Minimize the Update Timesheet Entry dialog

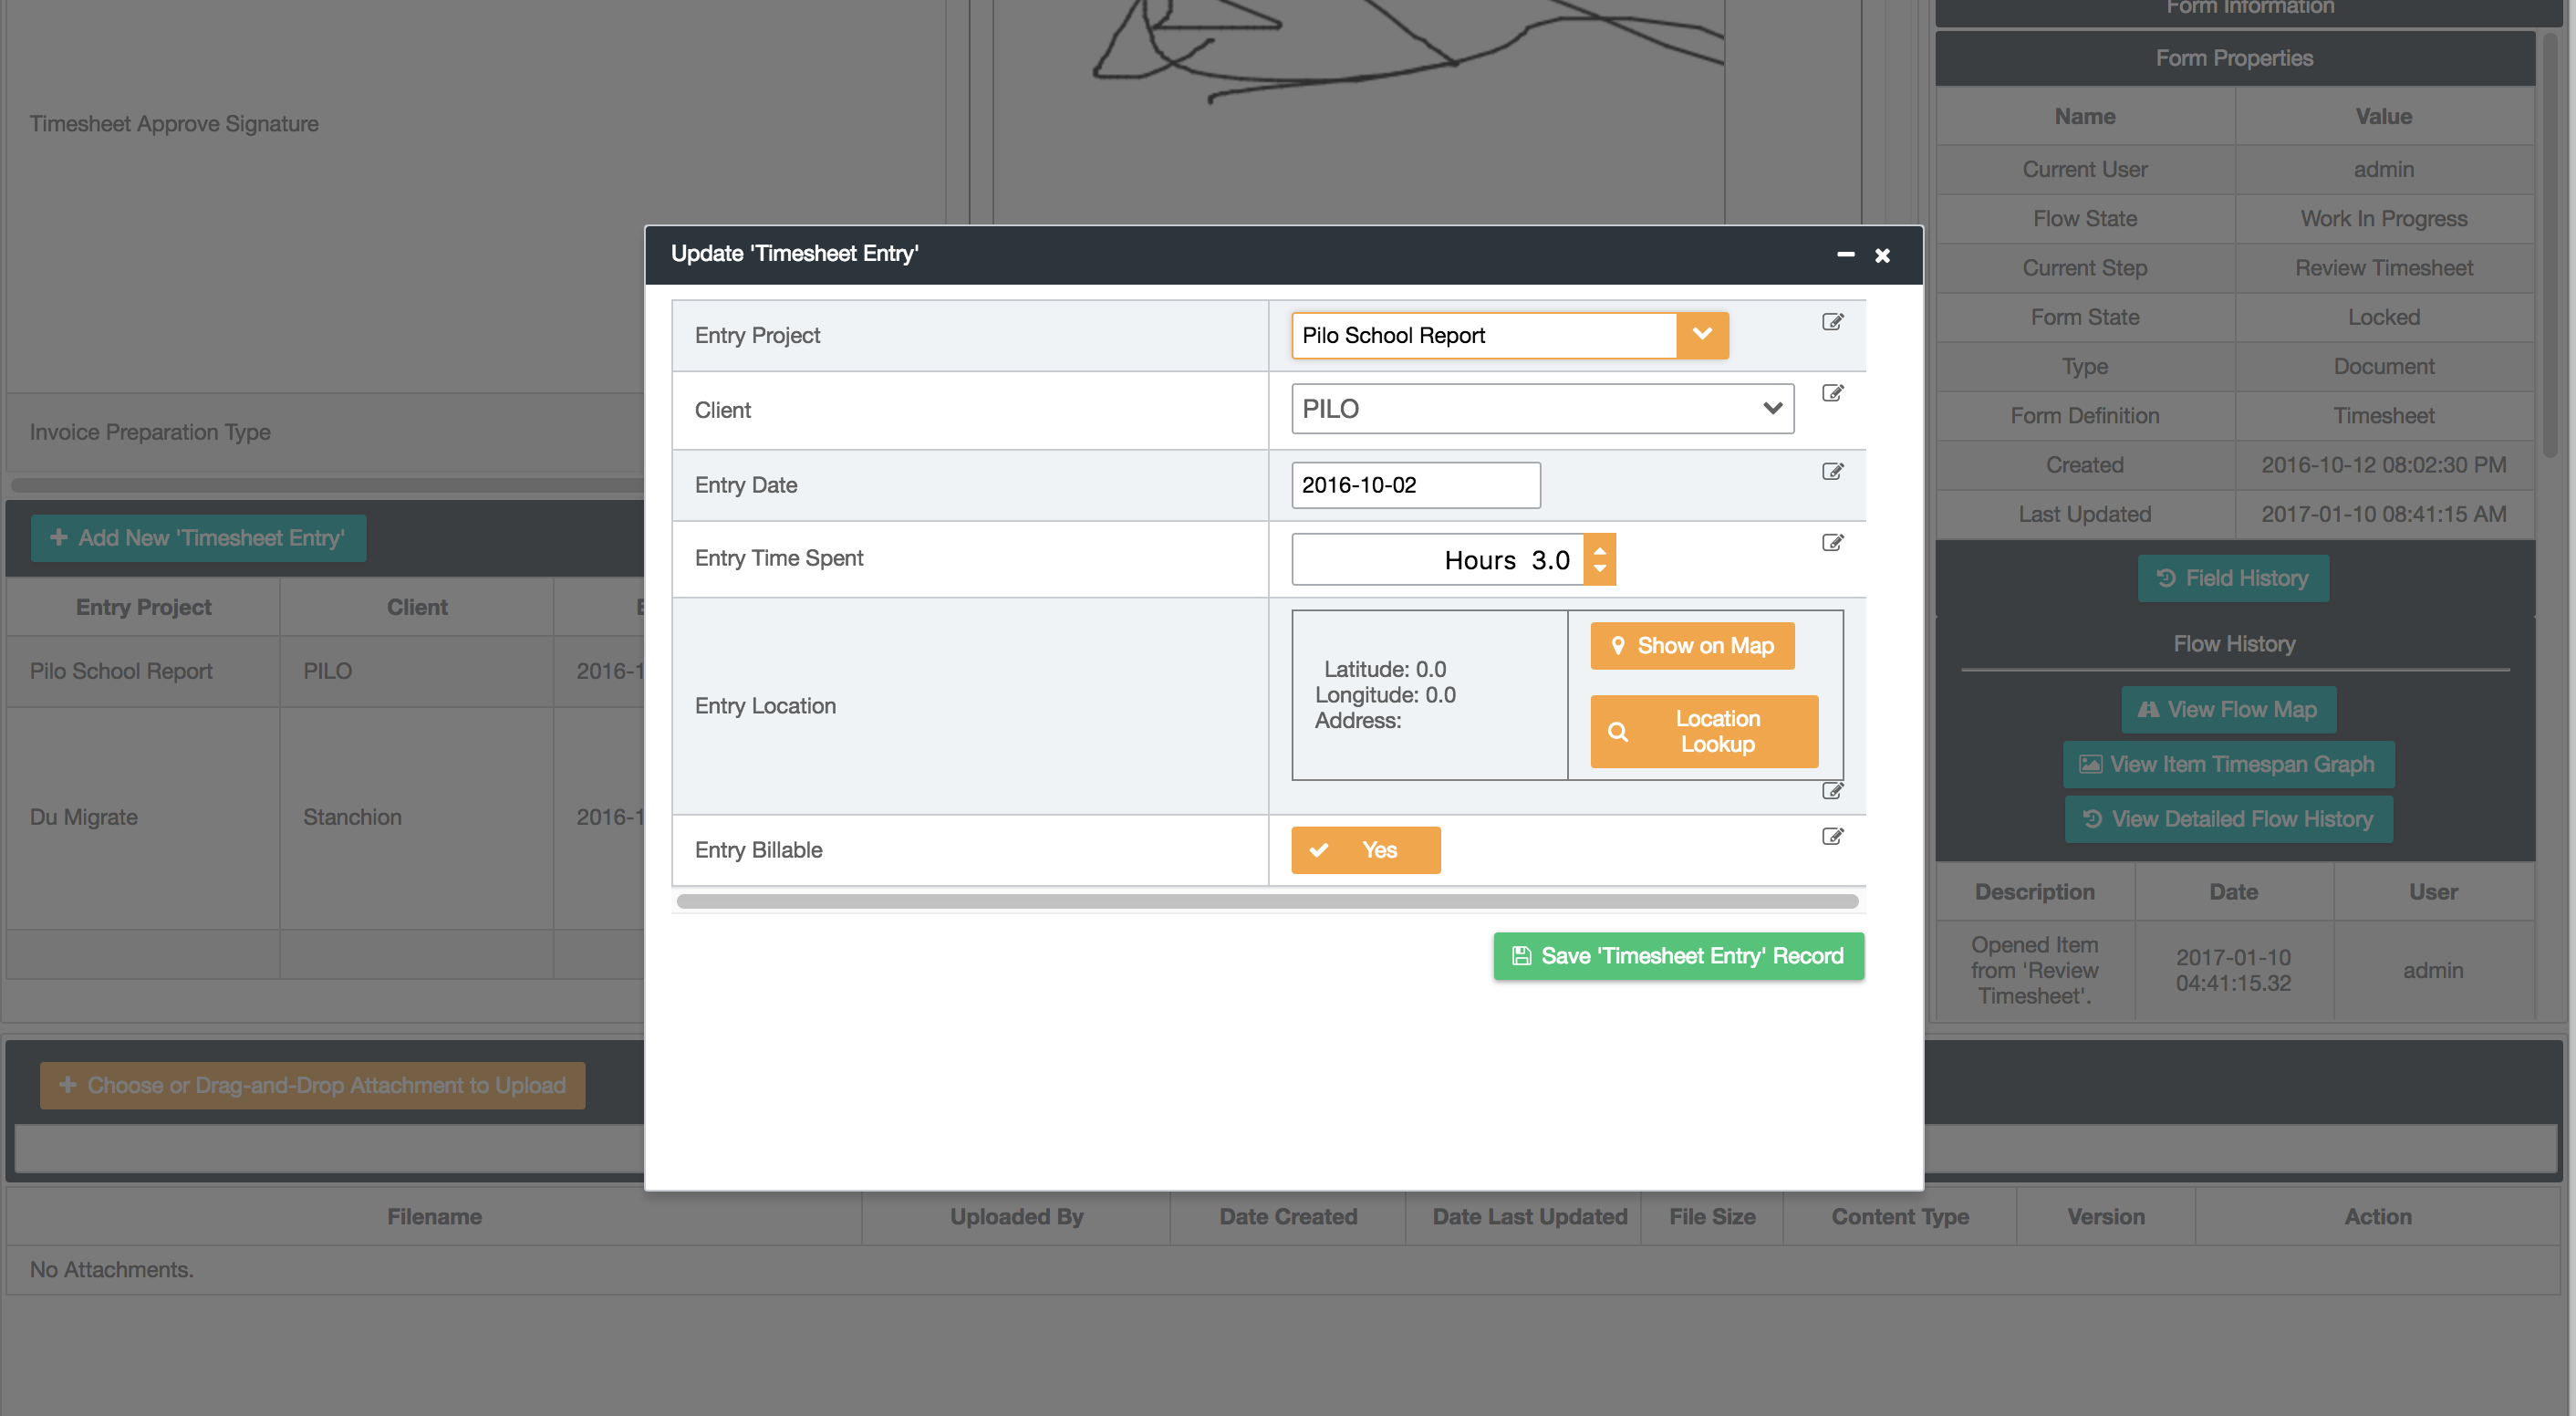1845,255
